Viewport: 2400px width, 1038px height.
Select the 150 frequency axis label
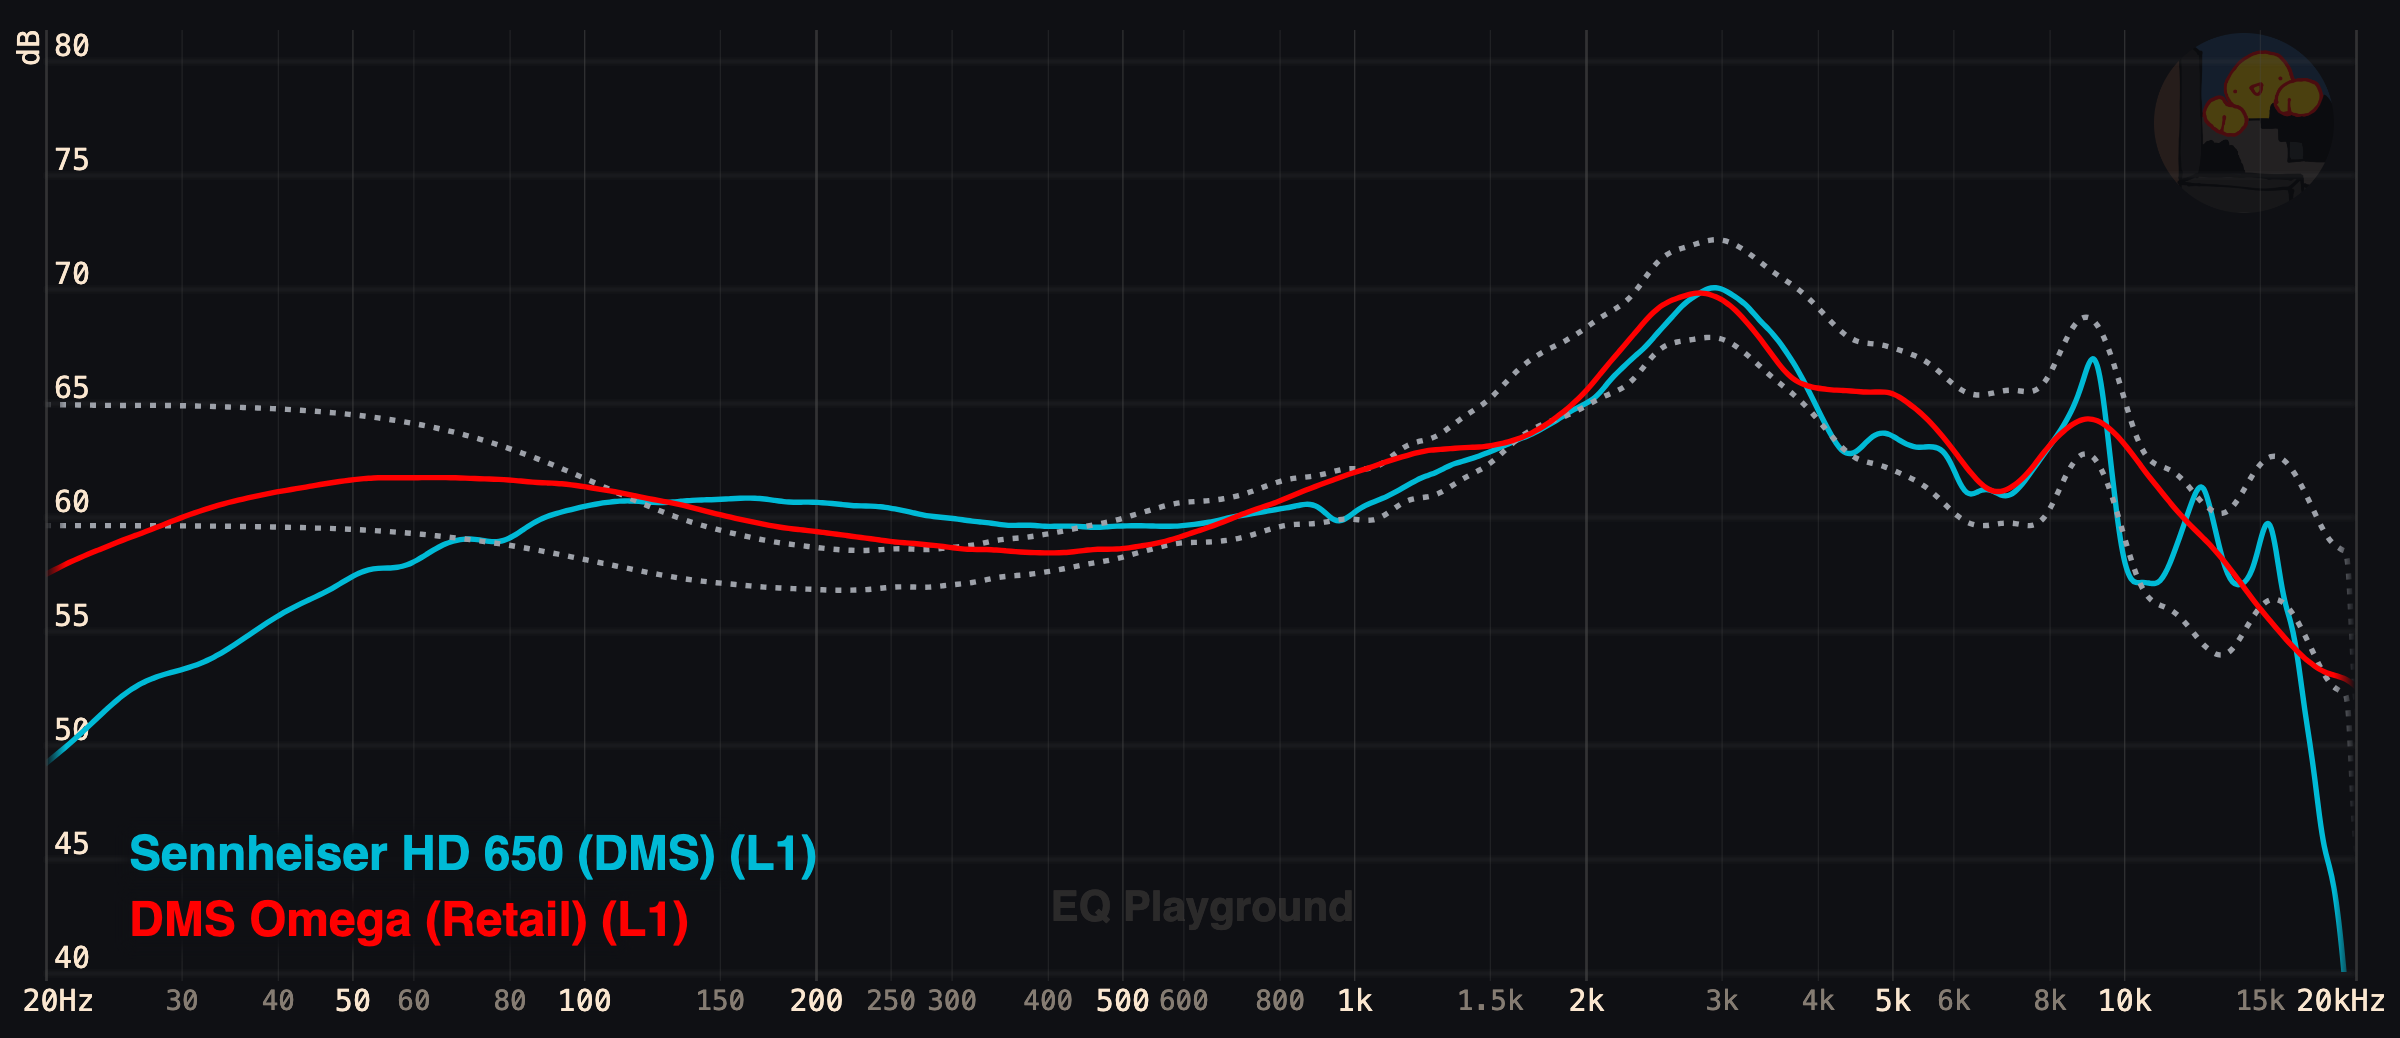point(720,1001)
